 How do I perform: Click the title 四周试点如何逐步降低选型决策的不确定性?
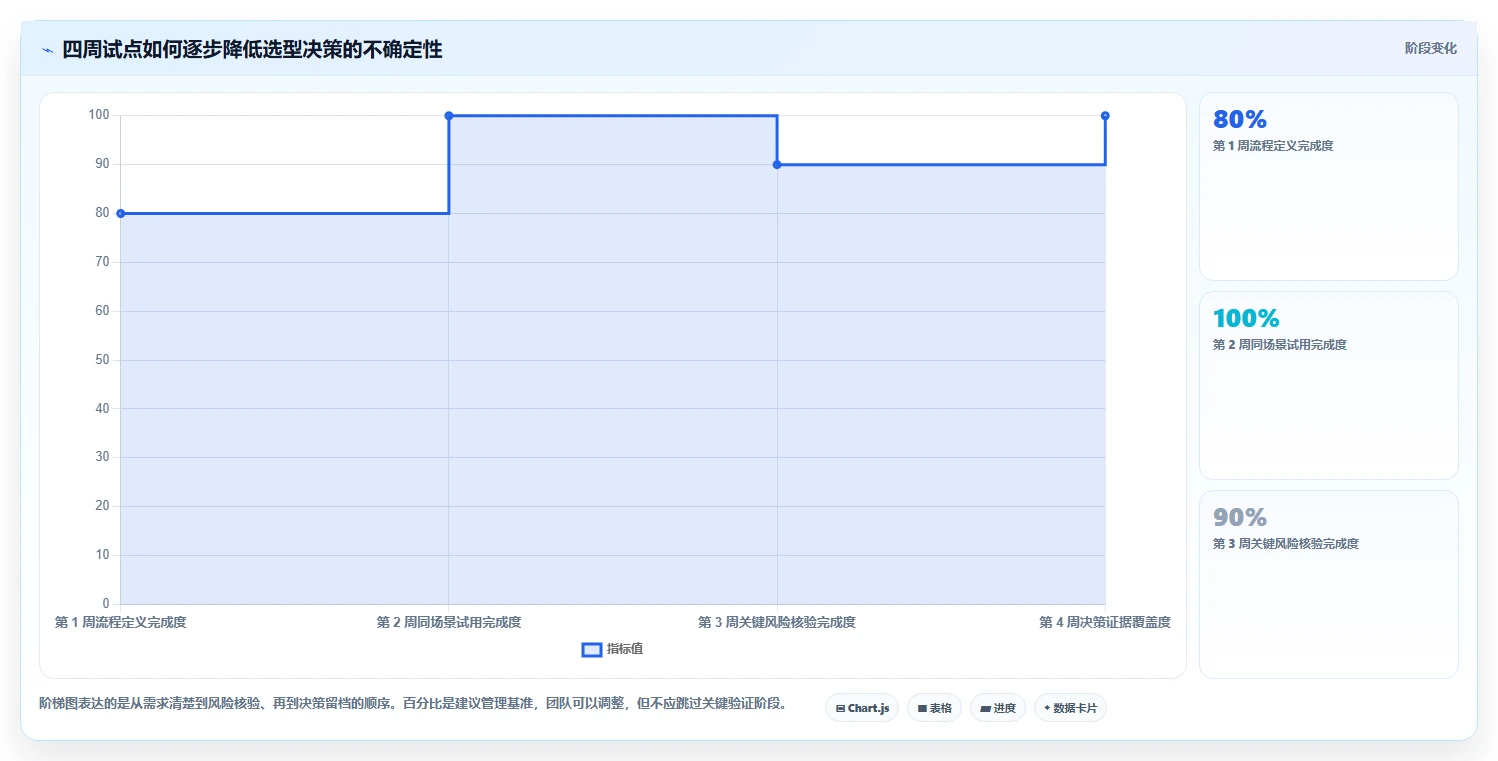point(252,49)
